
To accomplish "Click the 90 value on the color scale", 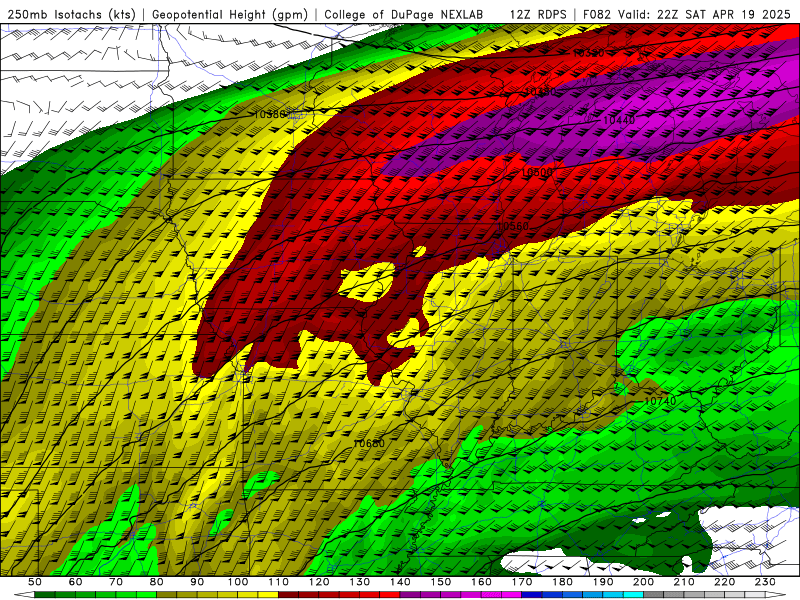I will (197, 582).
